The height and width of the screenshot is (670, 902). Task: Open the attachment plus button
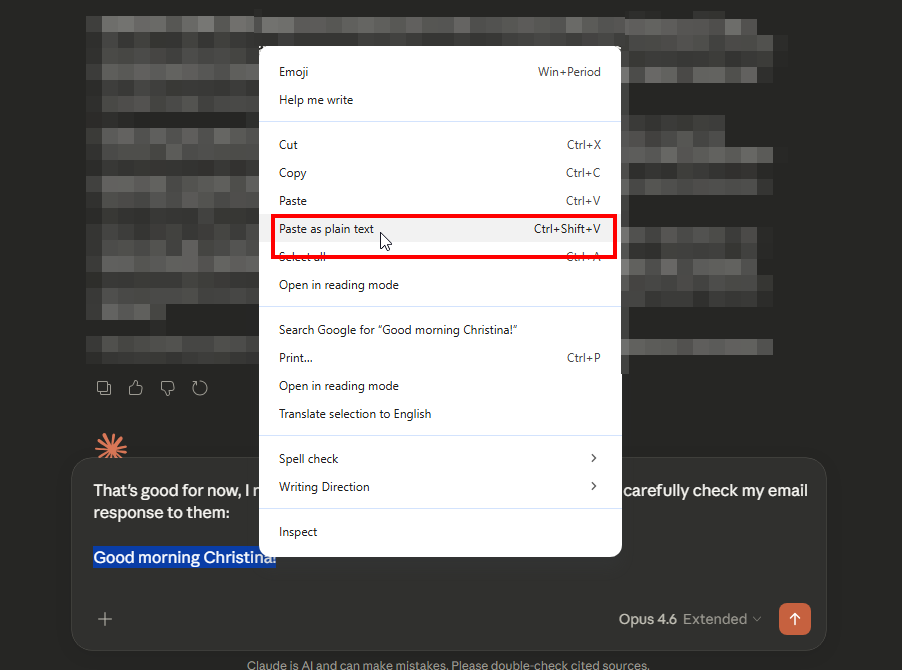(x=105, y=619)
